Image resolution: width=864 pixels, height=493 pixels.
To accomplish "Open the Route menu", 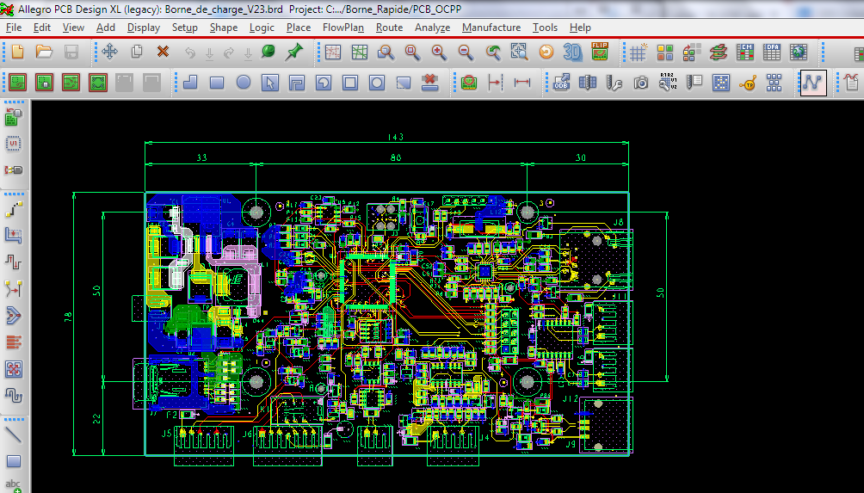I will pos(389,28).
